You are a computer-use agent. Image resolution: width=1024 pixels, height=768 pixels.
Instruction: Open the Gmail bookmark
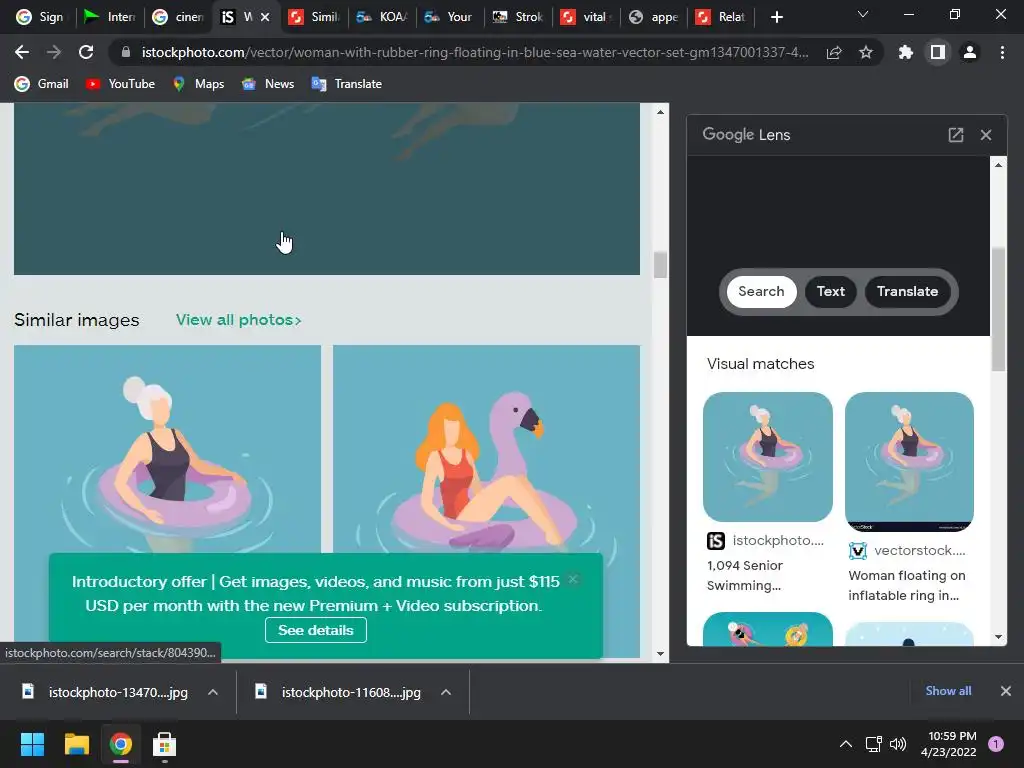[x=42, y=84]
